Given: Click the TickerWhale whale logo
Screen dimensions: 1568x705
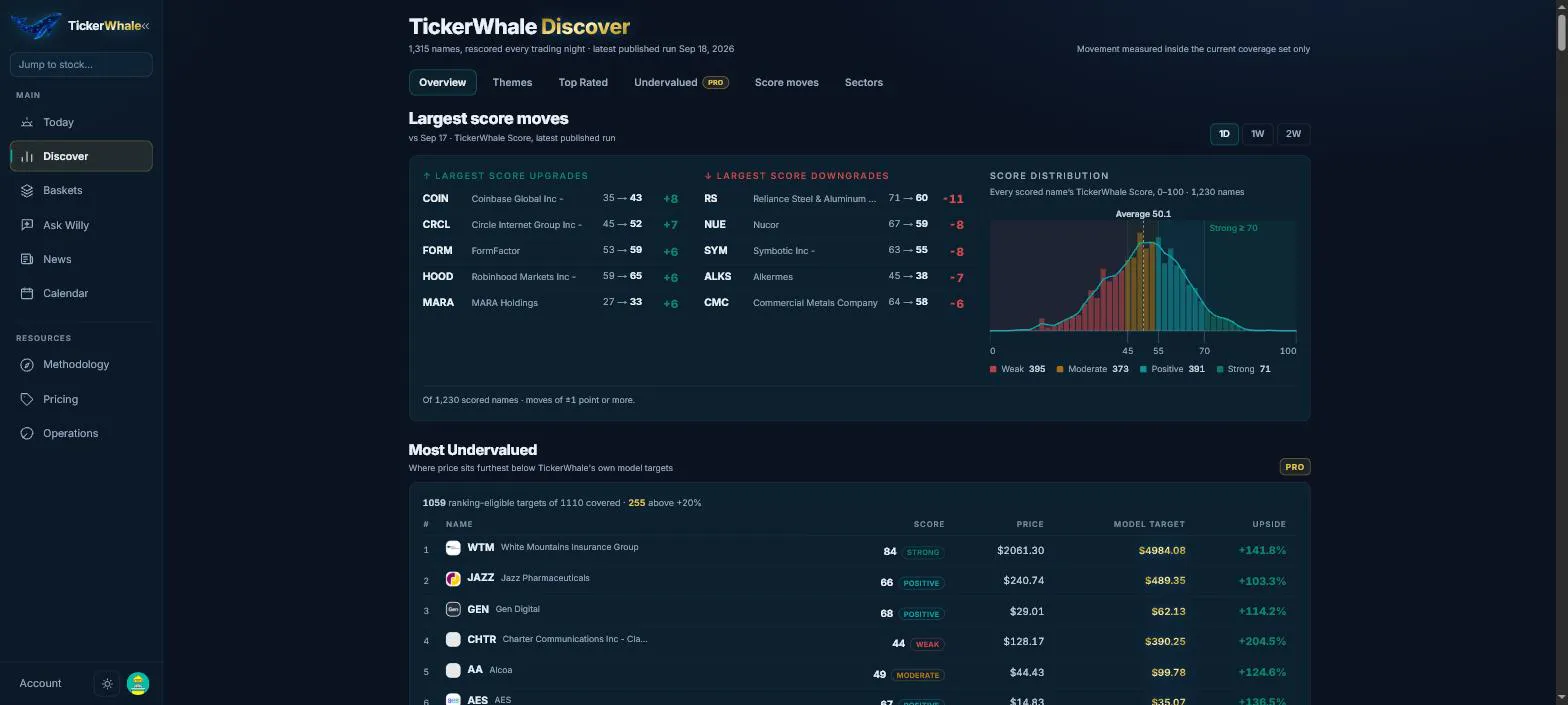Looking at the screenshot, I should tap(35, 26).
